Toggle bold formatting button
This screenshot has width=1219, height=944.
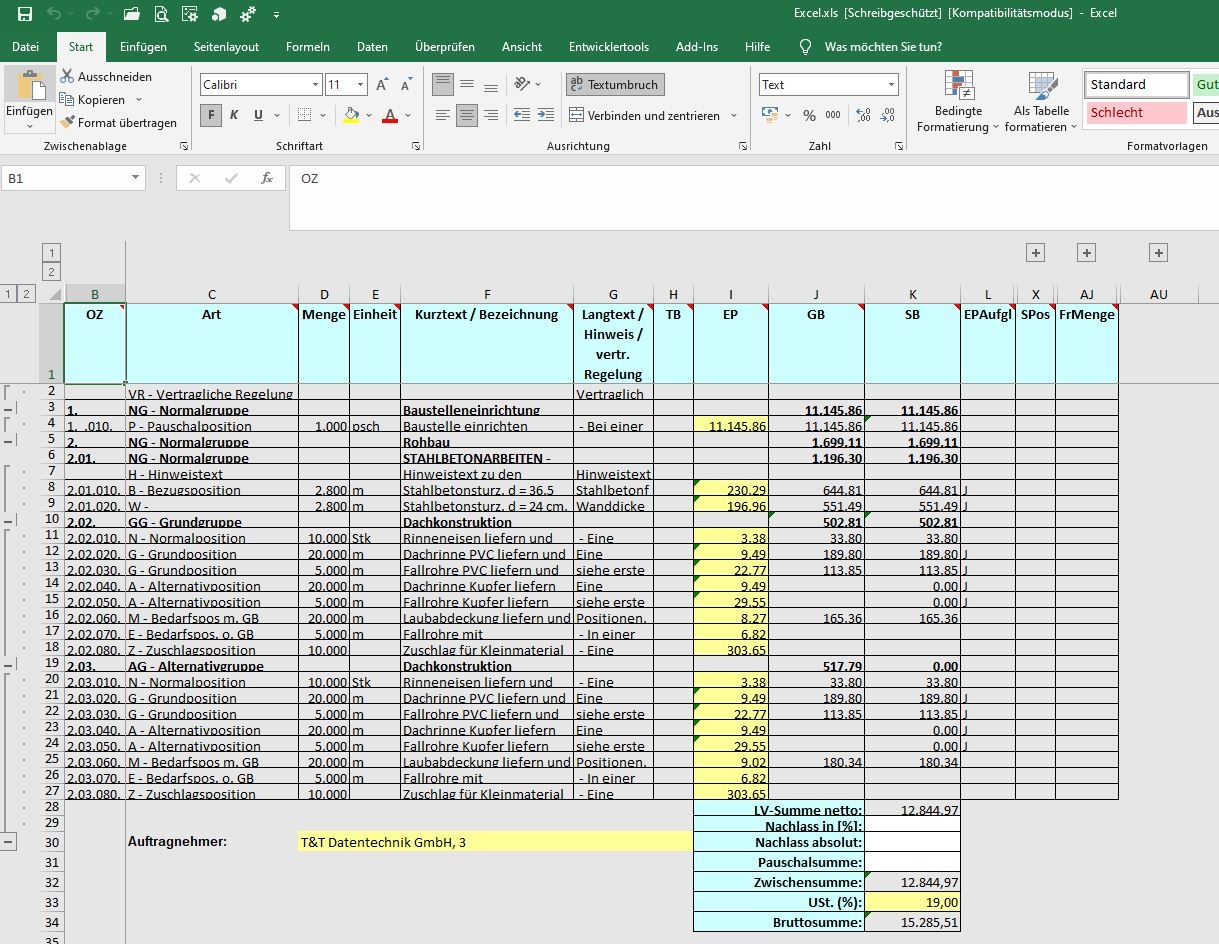pyautogui.click(x=210, y=115)
